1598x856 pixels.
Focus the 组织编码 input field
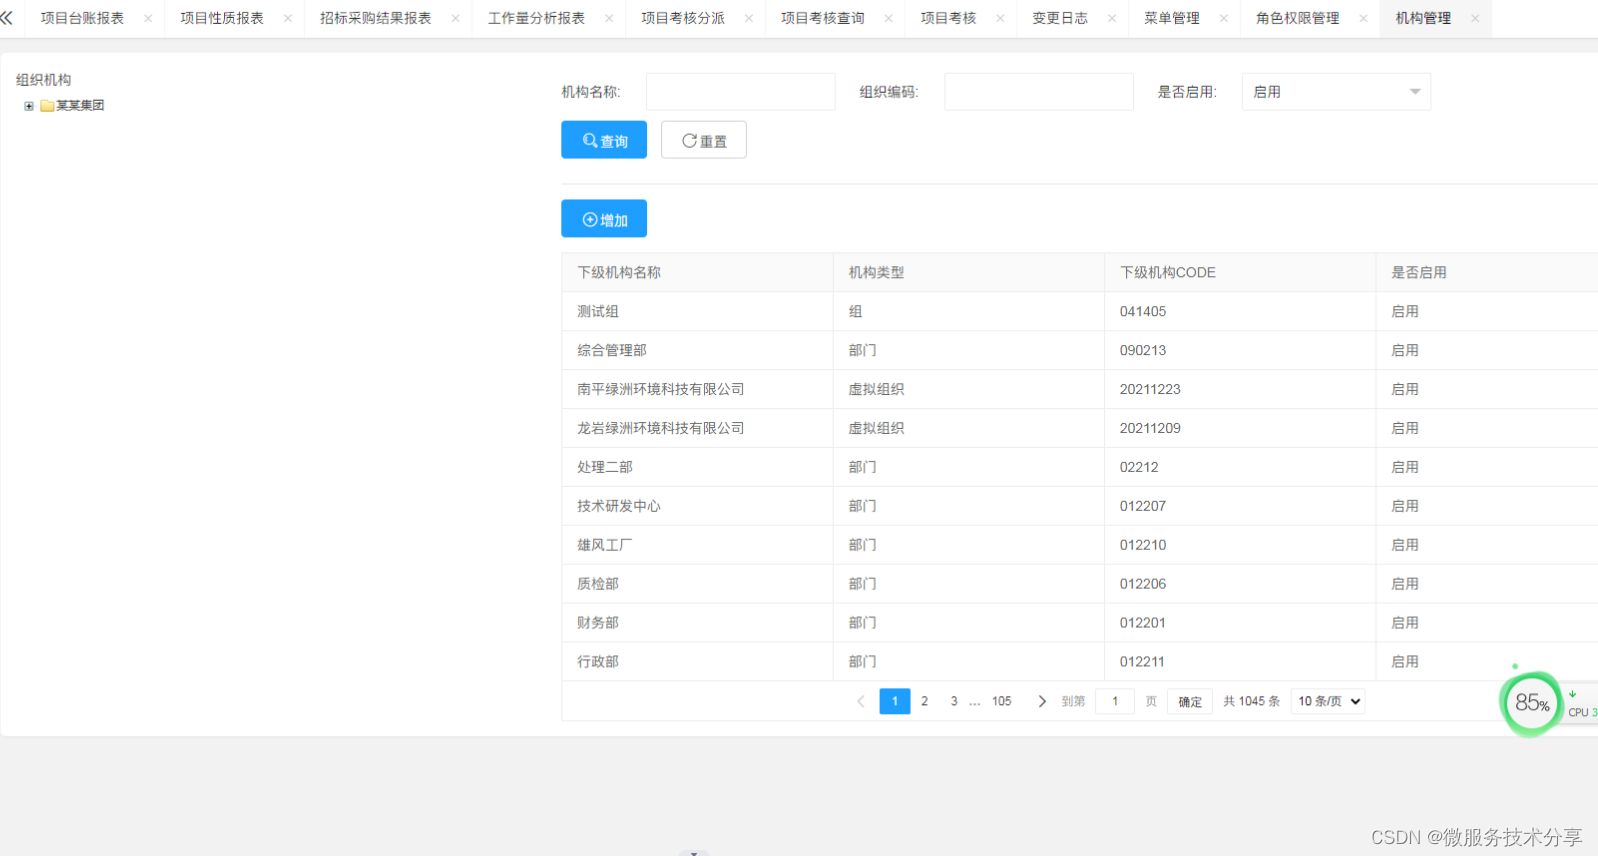pos(1039,92)
